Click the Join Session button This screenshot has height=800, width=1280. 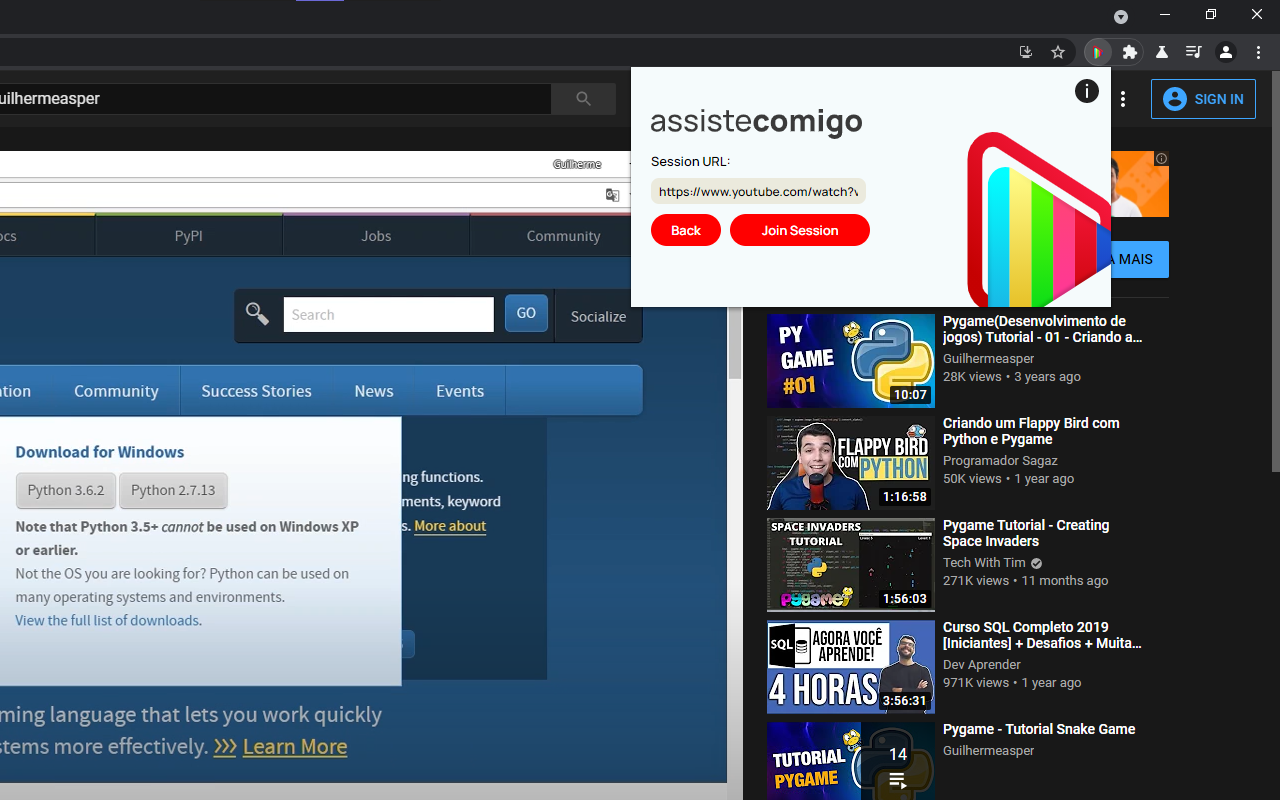(800, 230)
